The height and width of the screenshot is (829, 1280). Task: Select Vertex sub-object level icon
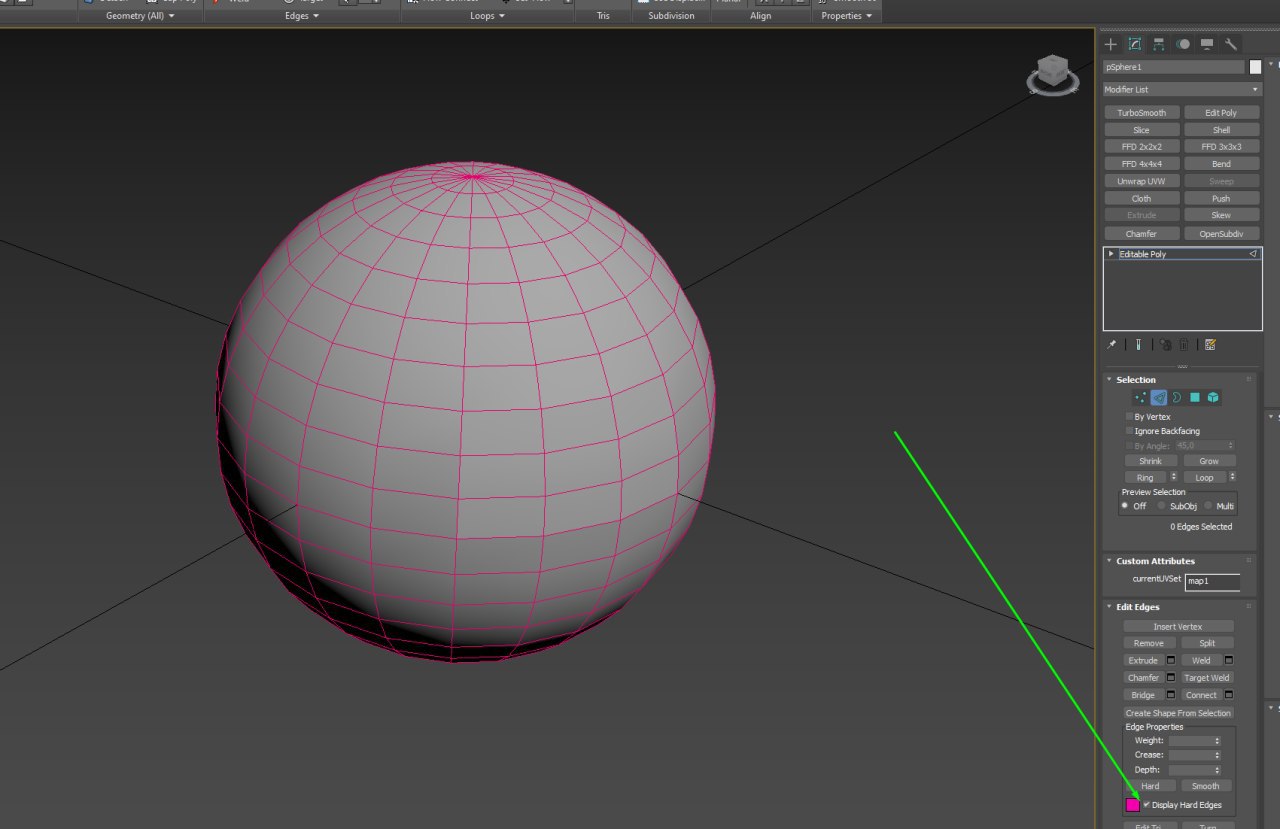point(1141,397)
